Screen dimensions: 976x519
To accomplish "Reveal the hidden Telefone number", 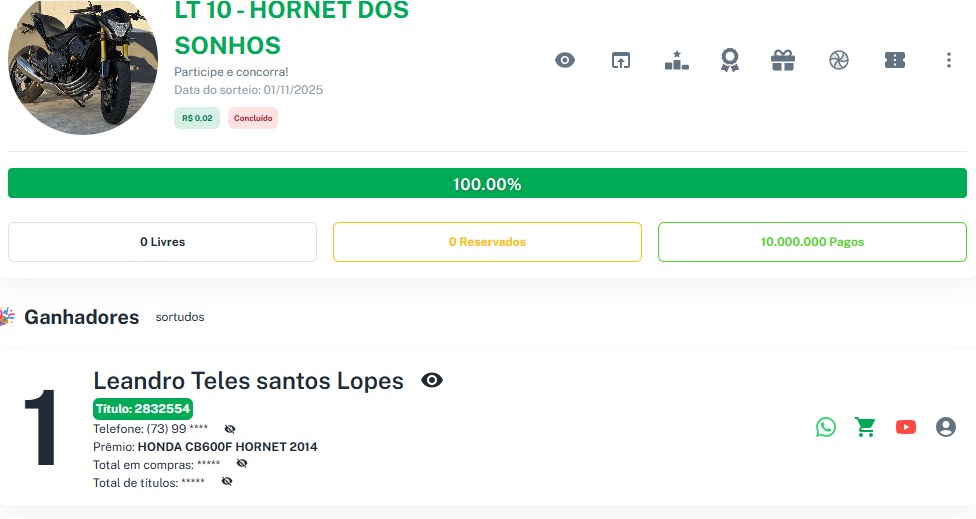I will tap(230, 429).
